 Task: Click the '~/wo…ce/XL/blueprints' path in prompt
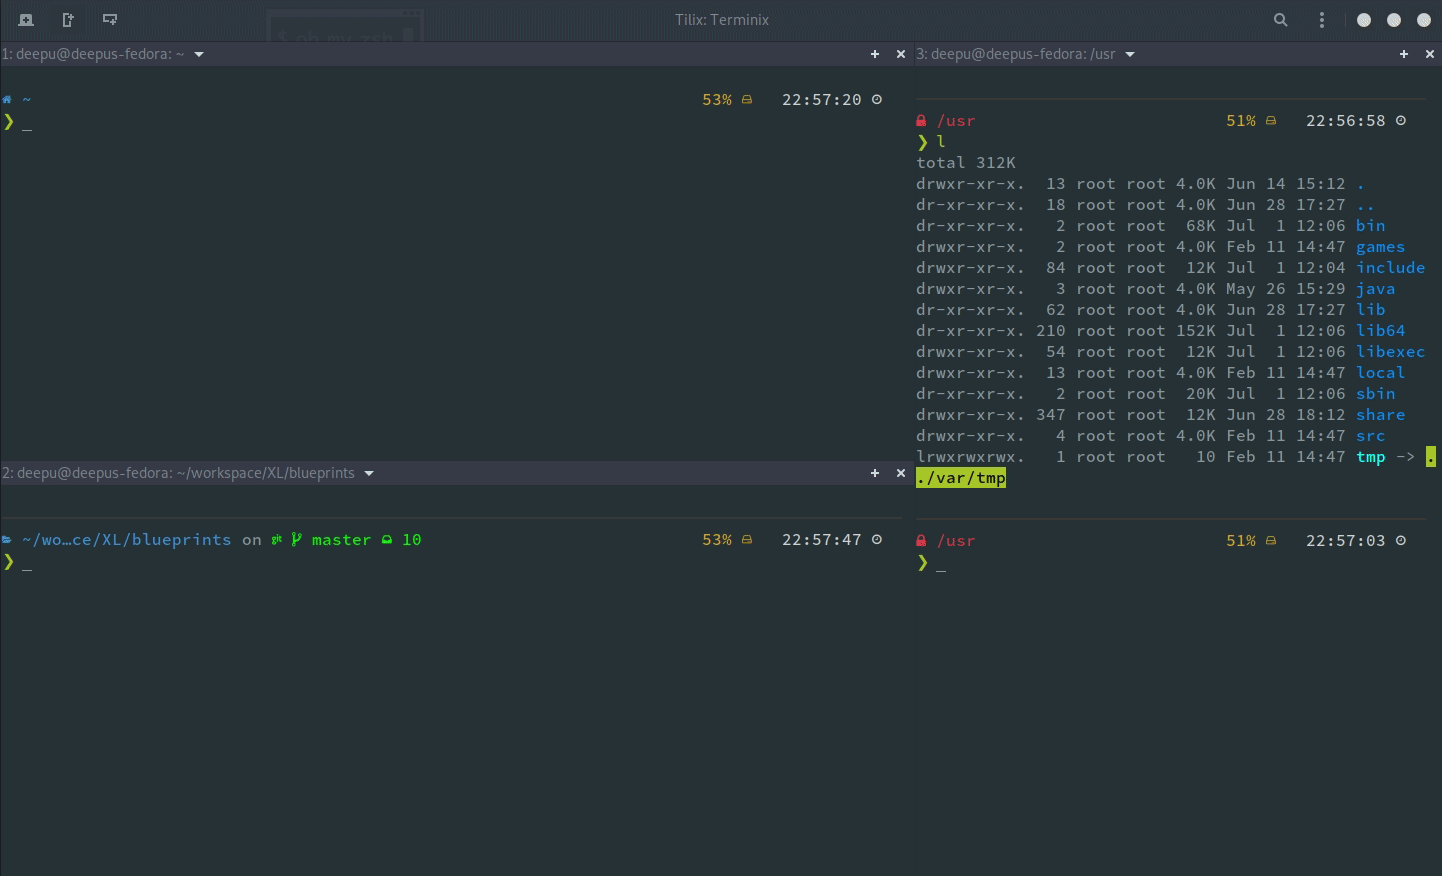(x=127, y=539)
